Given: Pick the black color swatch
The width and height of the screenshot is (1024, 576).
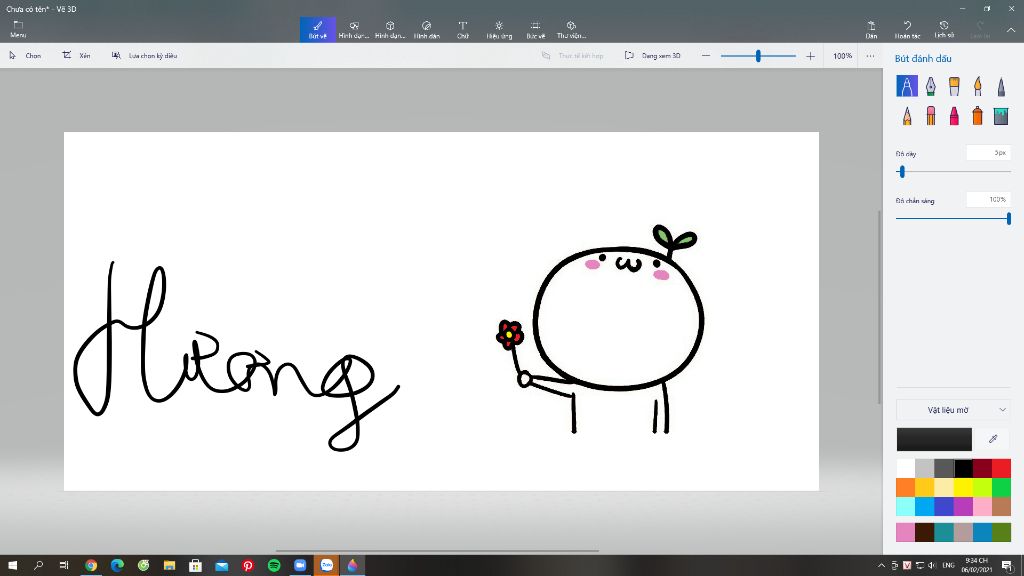Looking at the screenshot, I should click(x=963, y=468).
